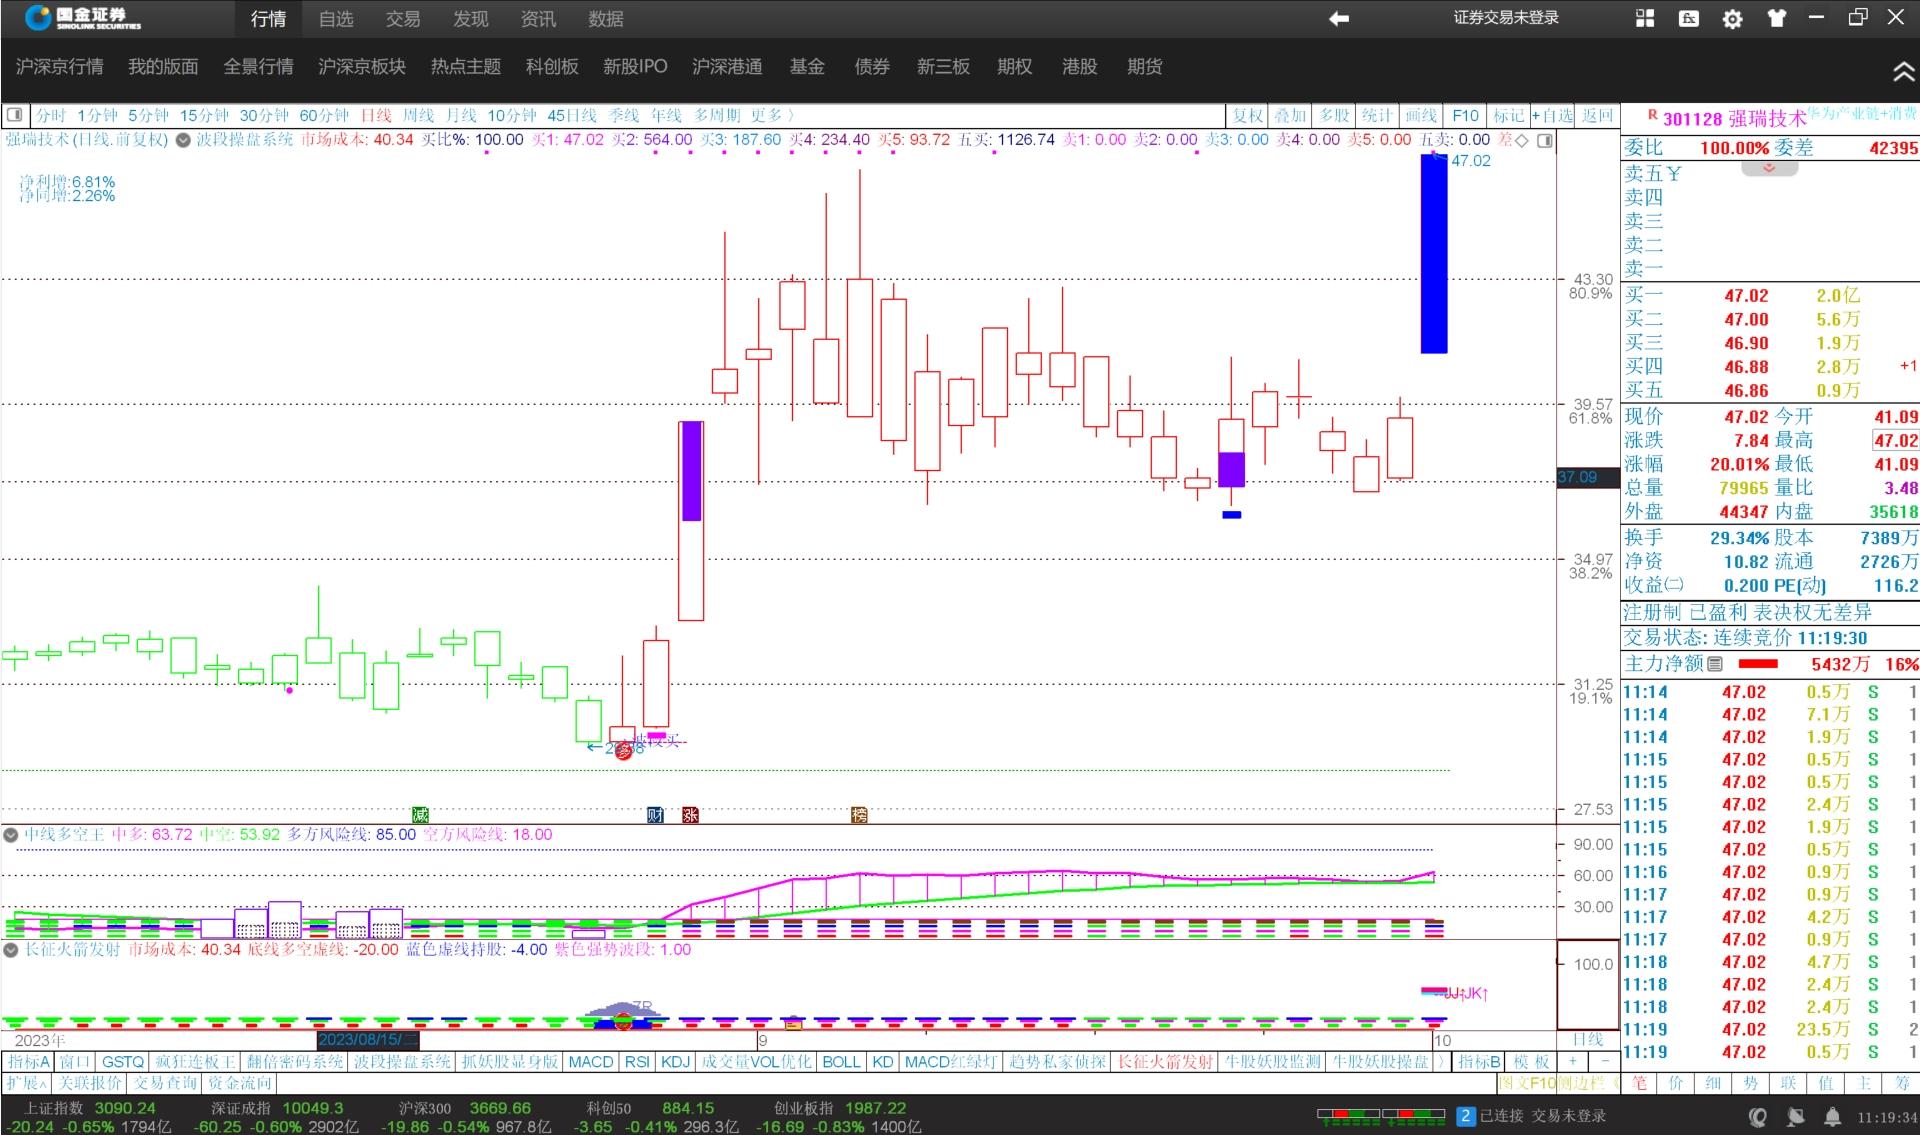
Task: Toggle visibility of 波段操盘系统 indicator
Action: [x=183, y=140]
